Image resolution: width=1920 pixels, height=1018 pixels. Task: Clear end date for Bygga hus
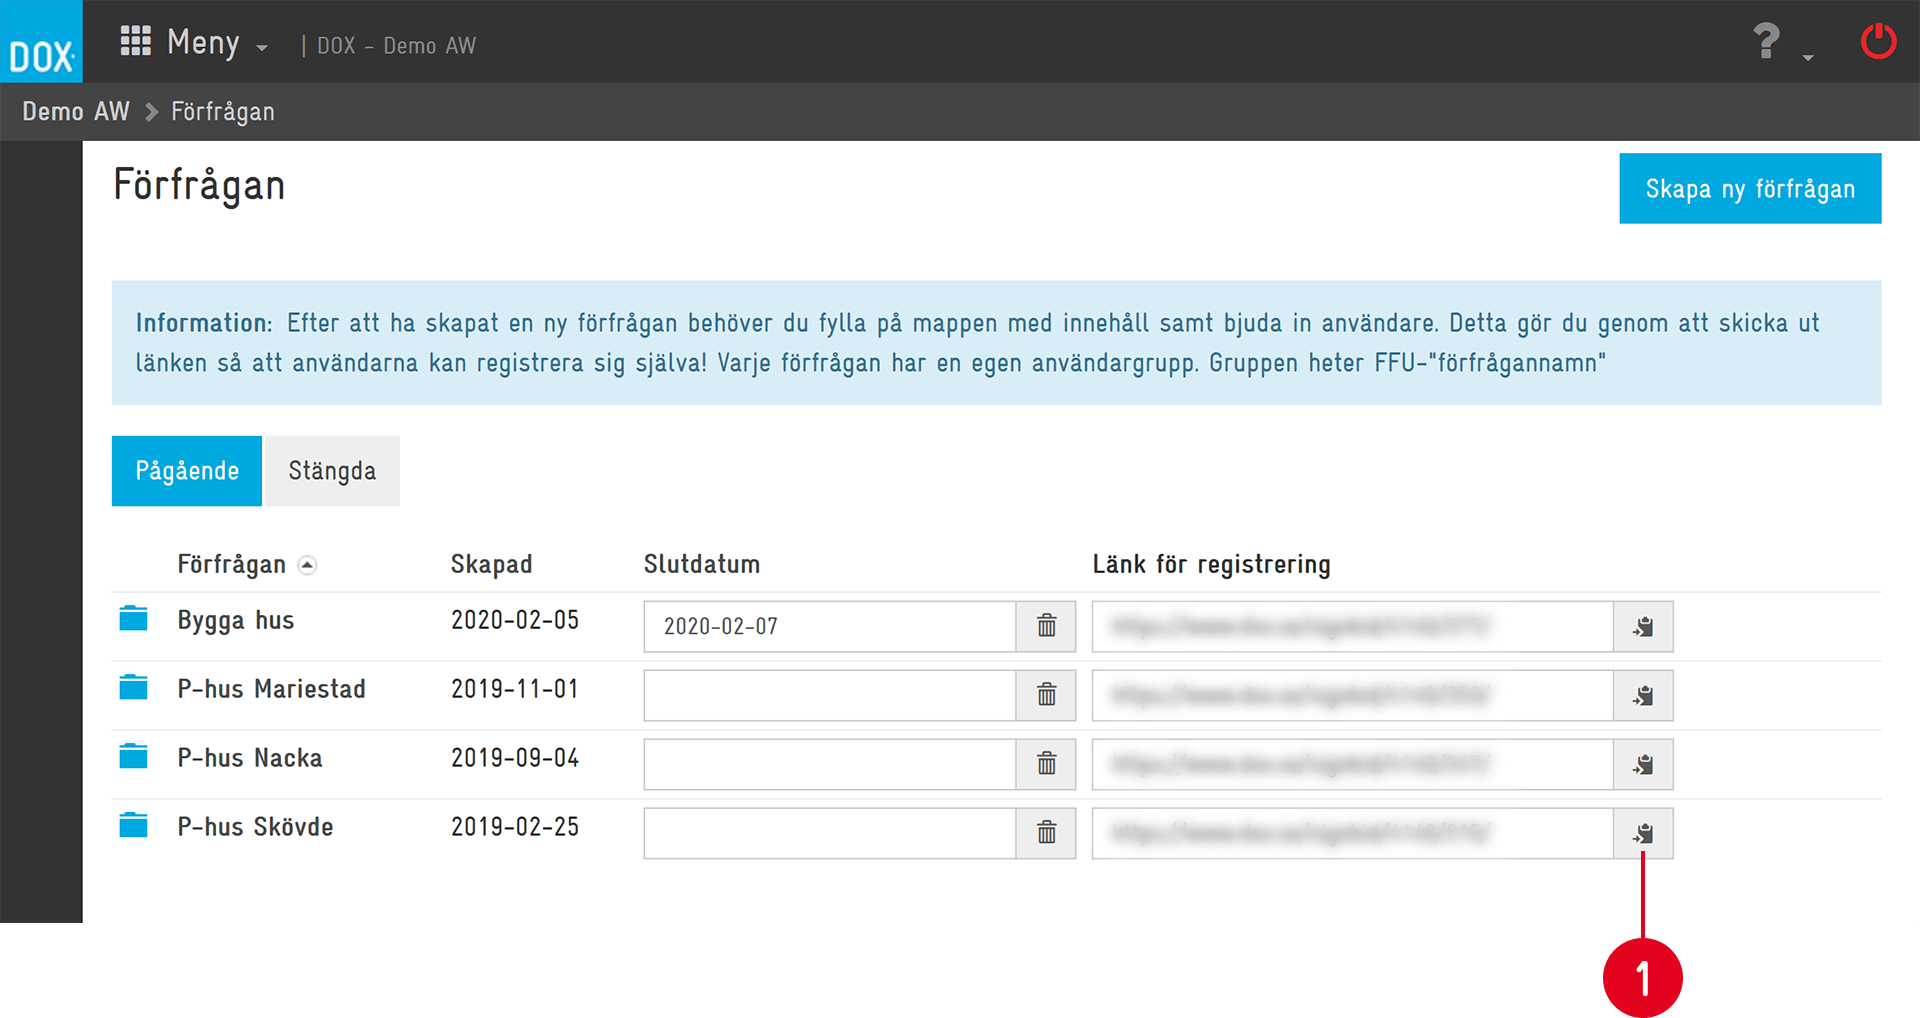1046,626
